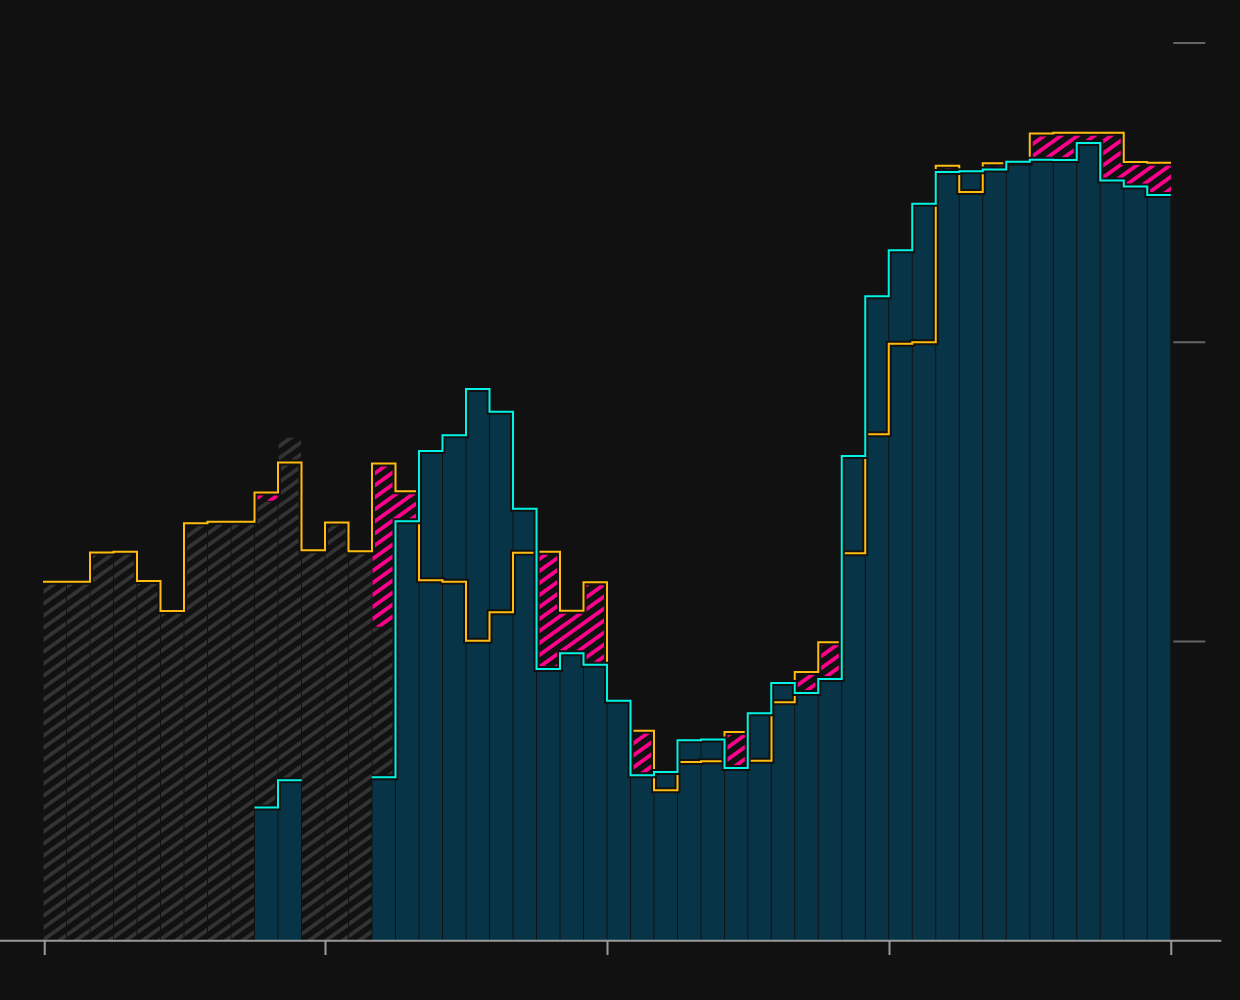Click the wide pink hatched area near the center
Image resolution: width=1240 pixels, height=1000 pixels.
[571, 630]
